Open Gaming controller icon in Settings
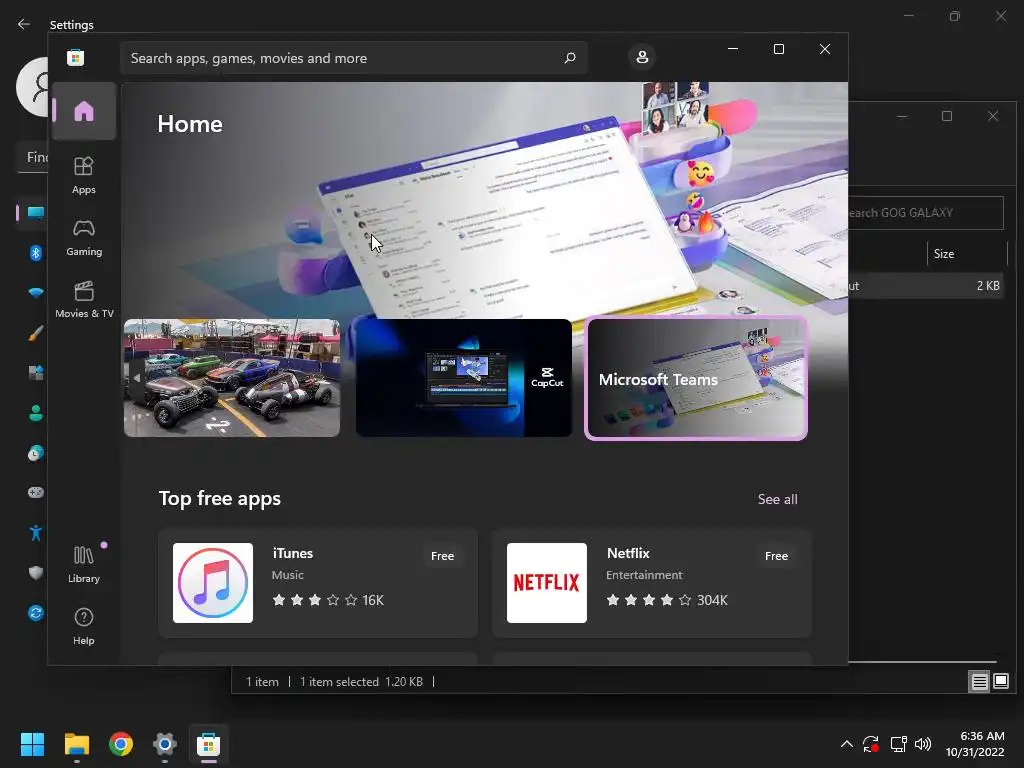This screenshot has height=768, width=1024. click(x=36, y=492)
